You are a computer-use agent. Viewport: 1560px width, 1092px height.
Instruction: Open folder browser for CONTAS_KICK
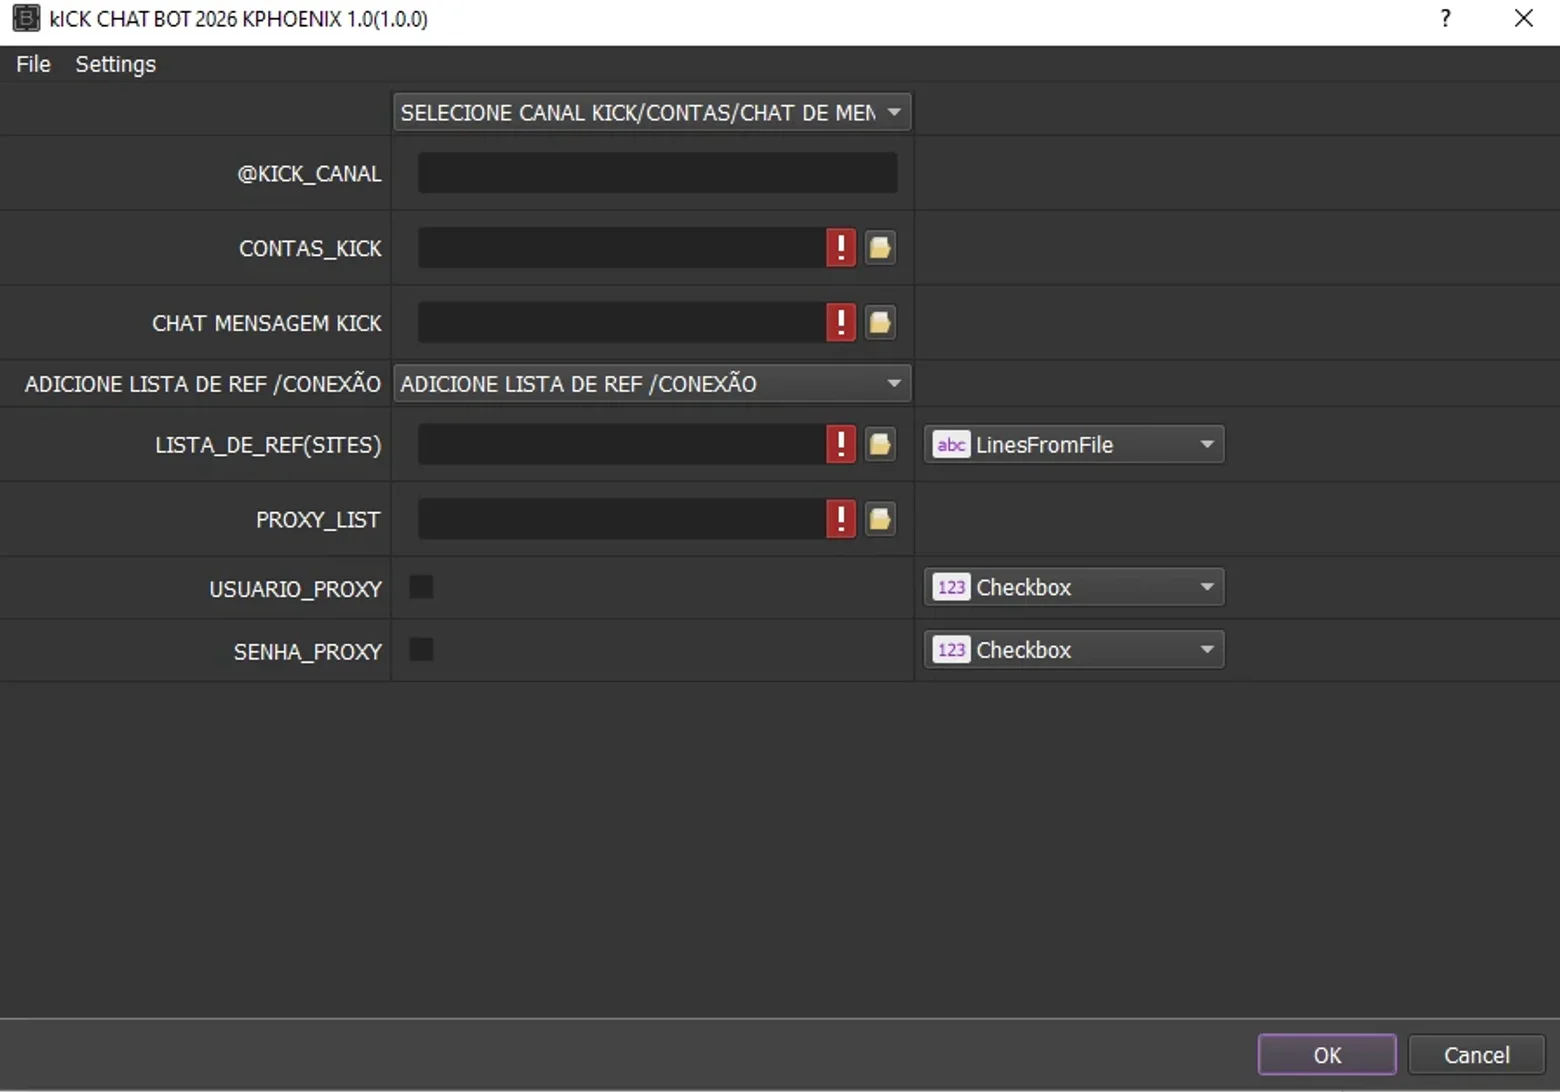[880, 248]
